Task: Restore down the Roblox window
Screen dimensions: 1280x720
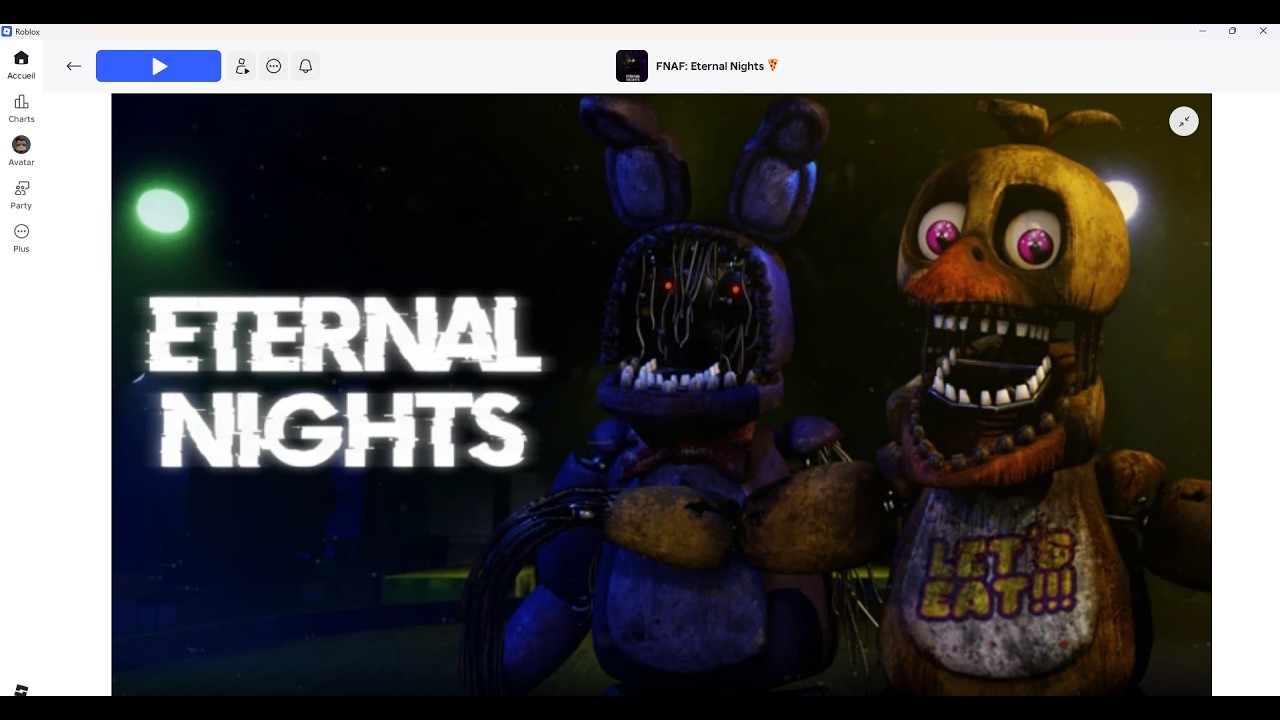Action: (1232, 31)
